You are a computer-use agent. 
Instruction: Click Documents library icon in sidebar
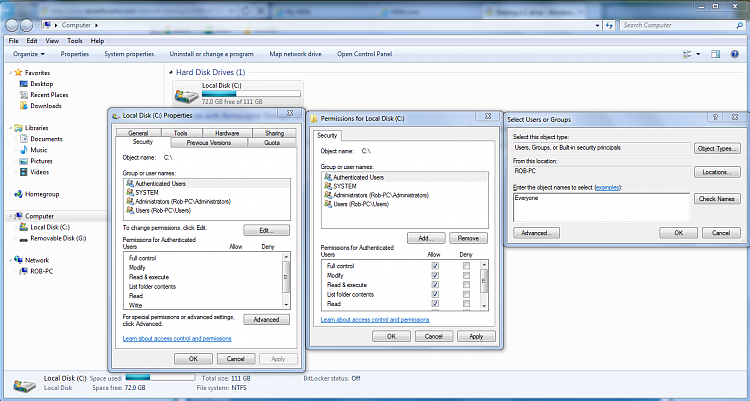(x=23, y=139)
